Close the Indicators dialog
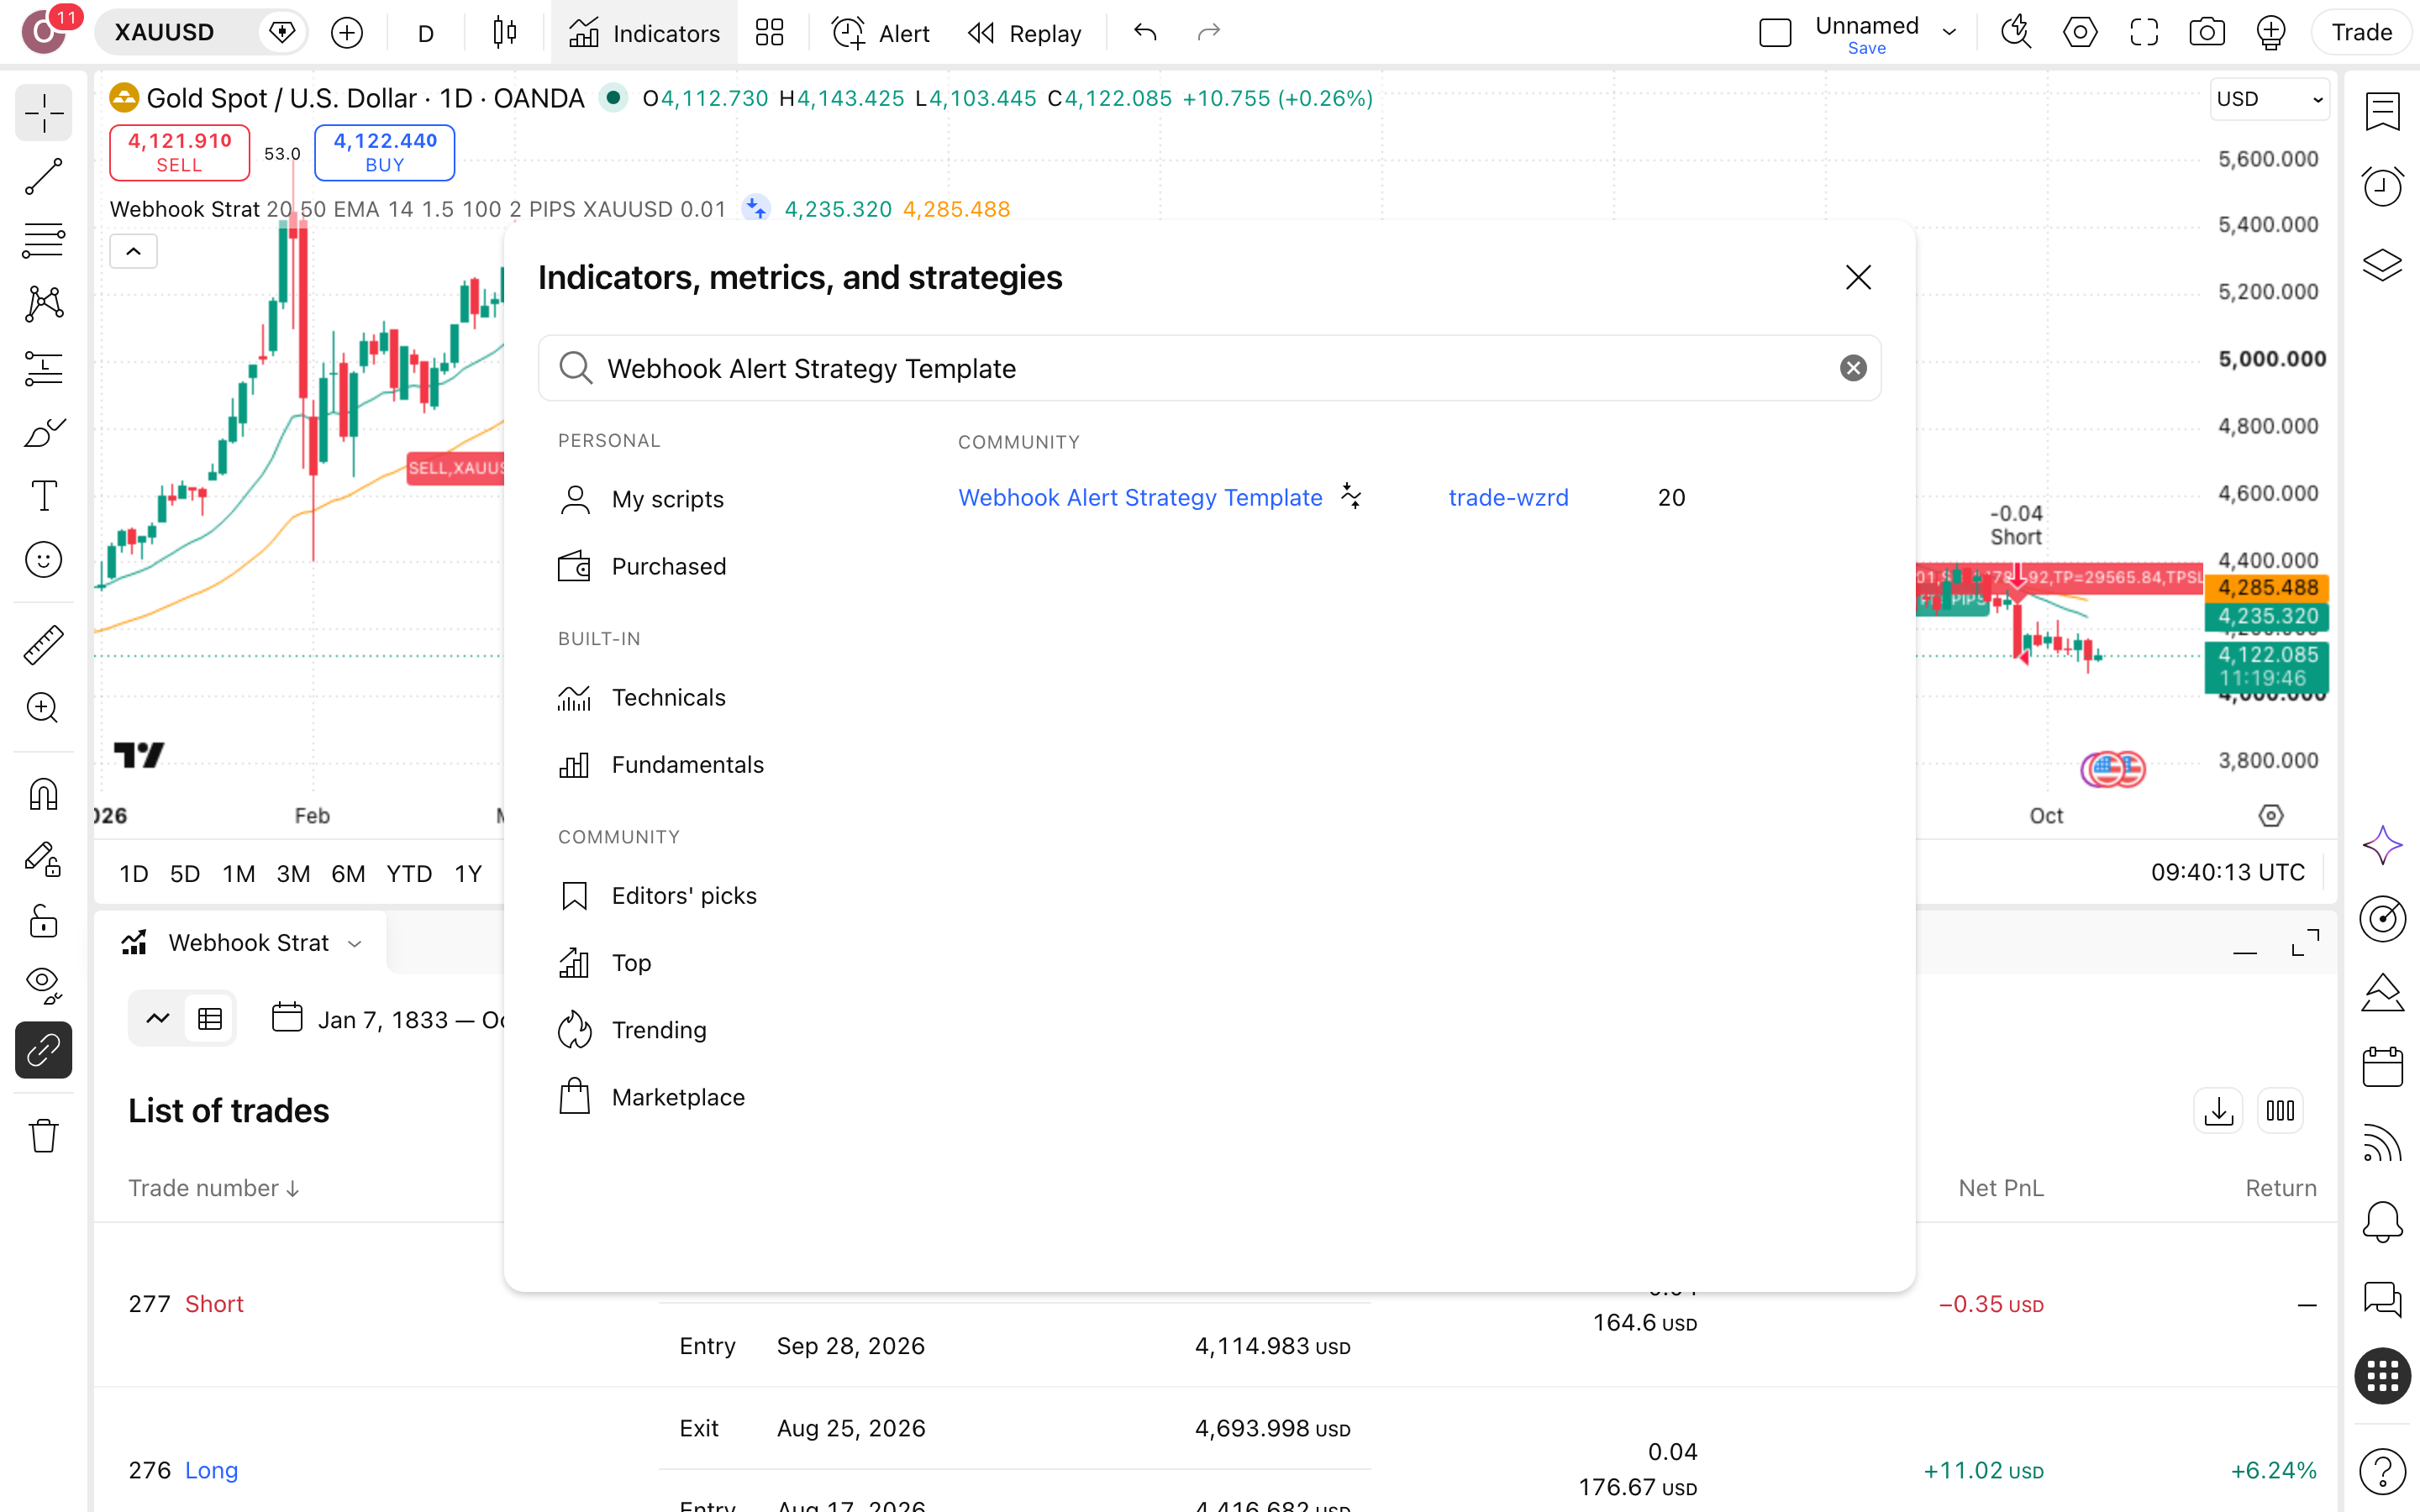Screen dimensions: 2420x1512 pyautogui.click(x=1858, y=277)
